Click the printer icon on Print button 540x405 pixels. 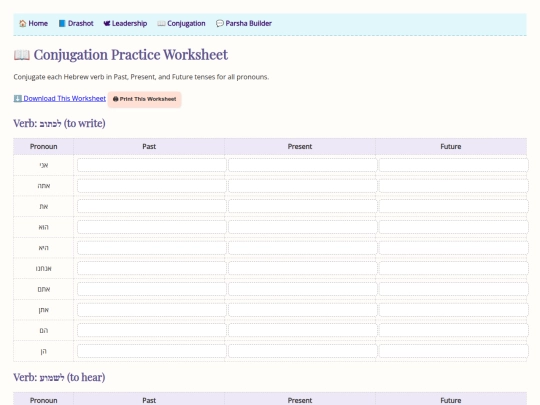pyautogui.click(x=116, y=99)
